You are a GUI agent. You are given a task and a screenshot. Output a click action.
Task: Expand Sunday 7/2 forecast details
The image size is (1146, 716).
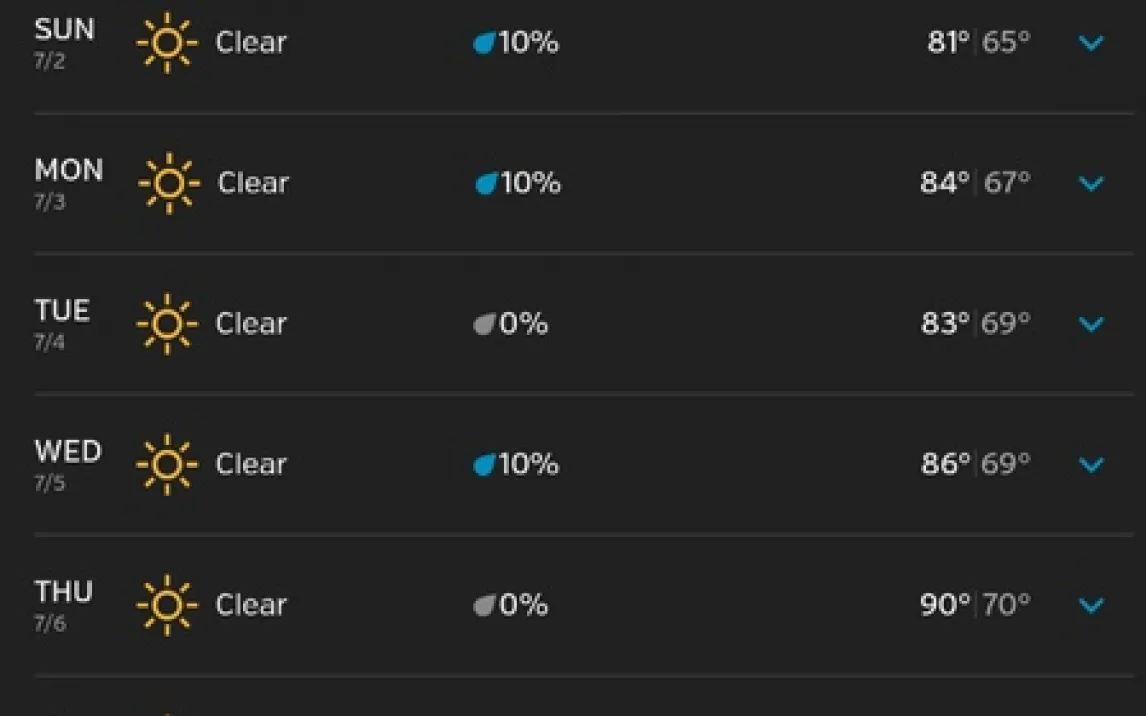pyautogui.click(x=1091, y=43)
